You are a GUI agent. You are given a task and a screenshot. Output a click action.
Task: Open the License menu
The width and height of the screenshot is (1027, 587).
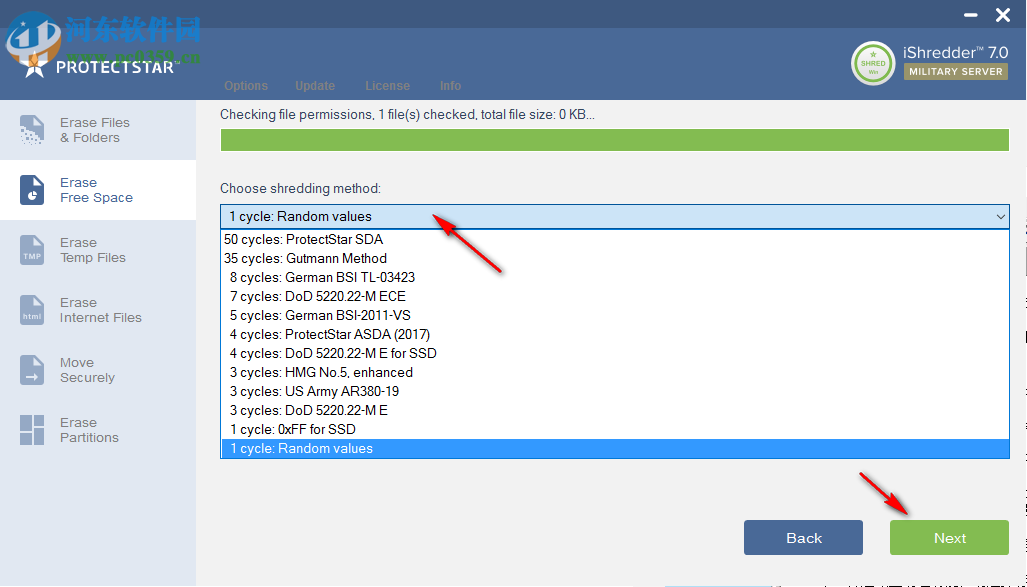tap(388, 86)
